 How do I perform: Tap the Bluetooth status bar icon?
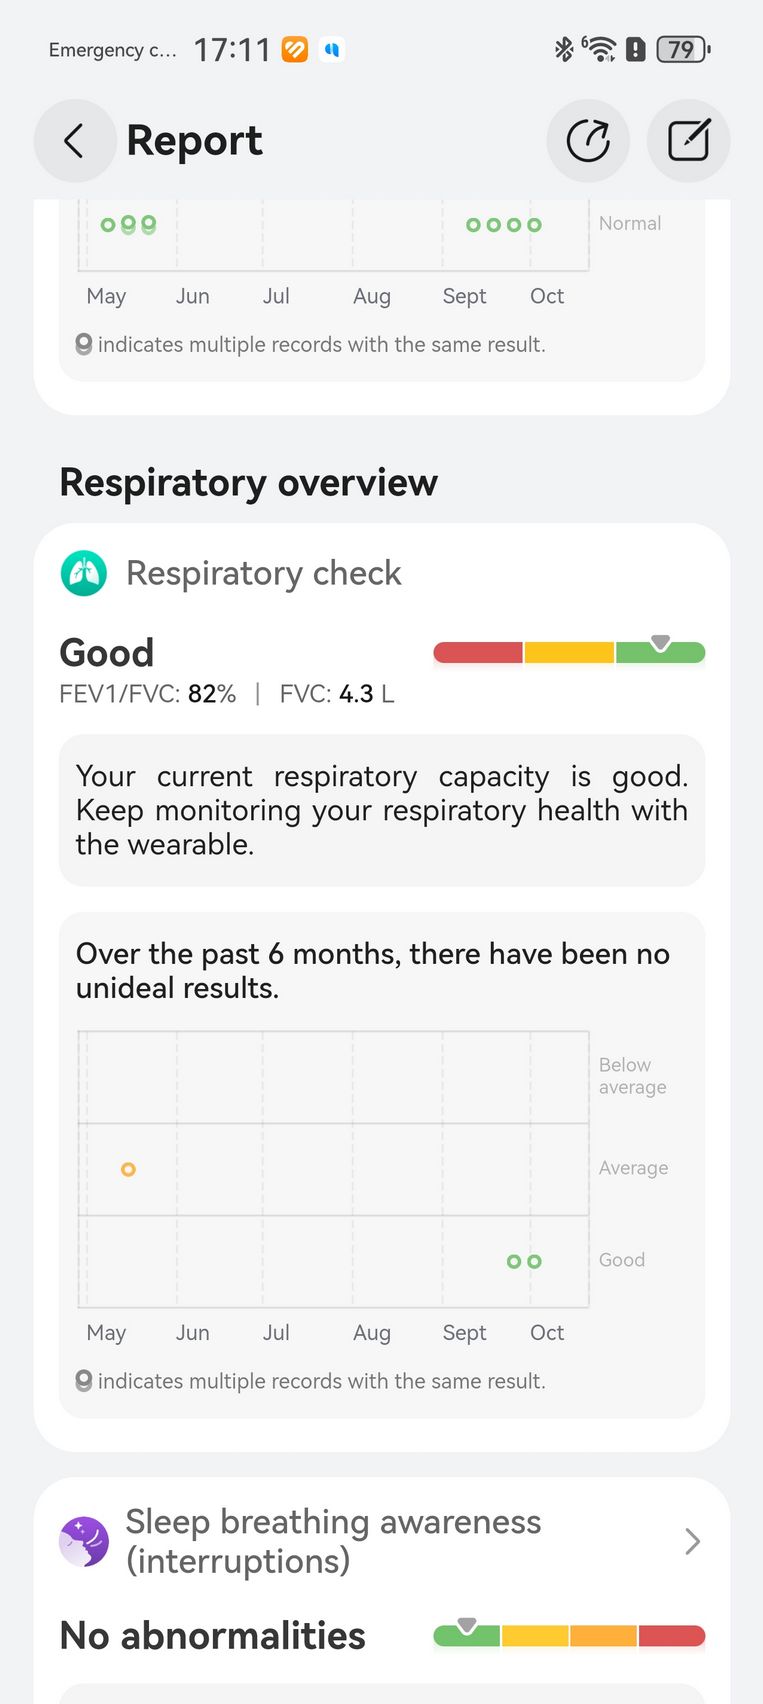[x=564, y=49]
